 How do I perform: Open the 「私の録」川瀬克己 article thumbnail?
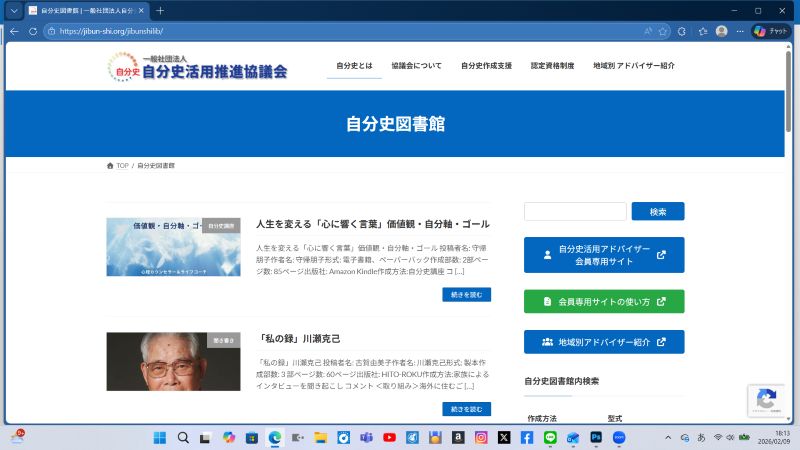(173, 361)
